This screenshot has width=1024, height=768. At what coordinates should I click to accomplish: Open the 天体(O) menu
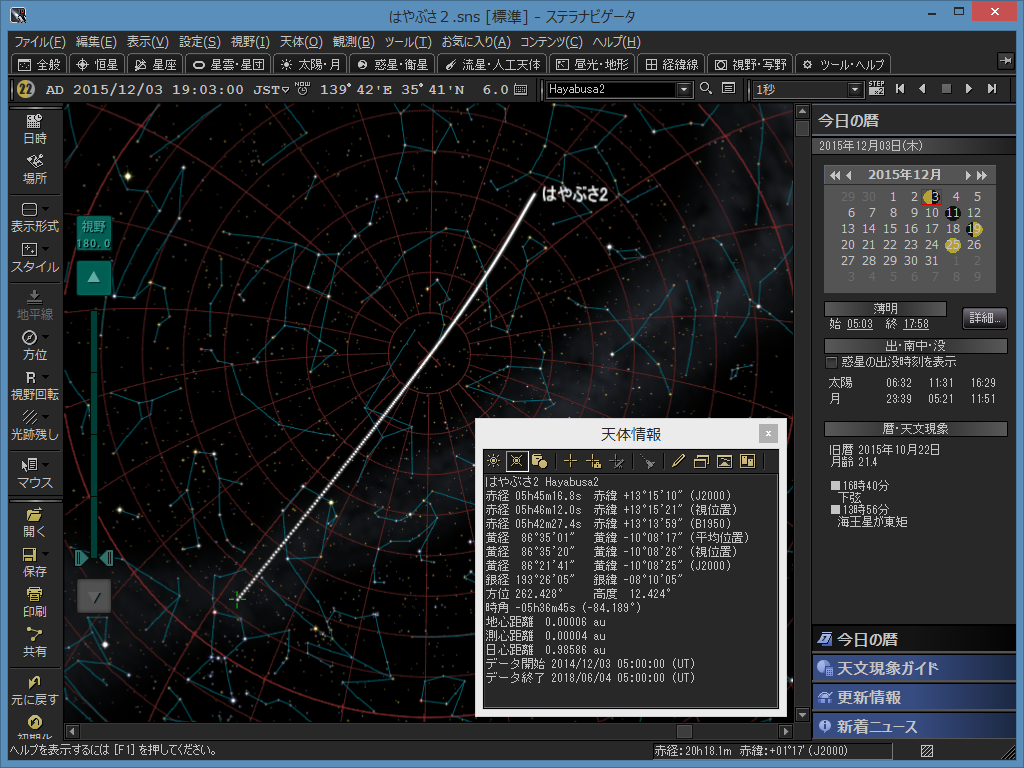(300, 42)
